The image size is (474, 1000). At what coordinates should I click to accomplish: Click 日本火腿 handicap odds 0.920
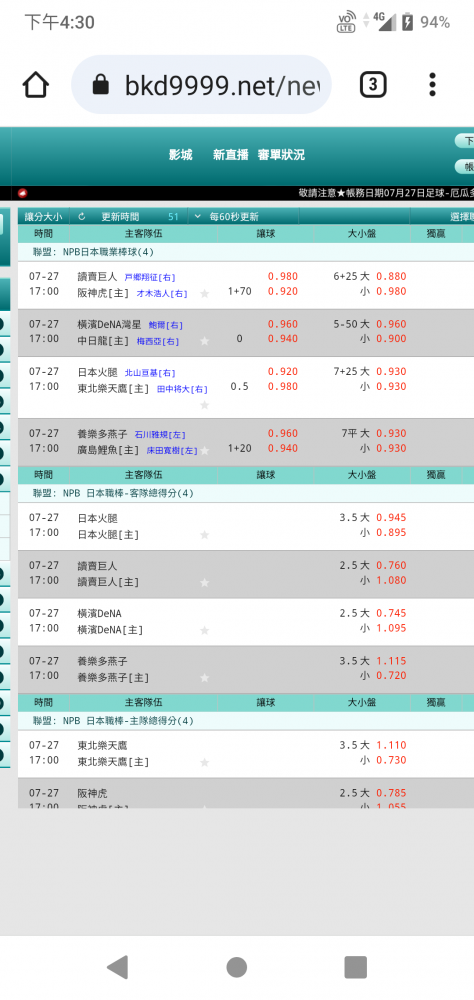point(283,371)
